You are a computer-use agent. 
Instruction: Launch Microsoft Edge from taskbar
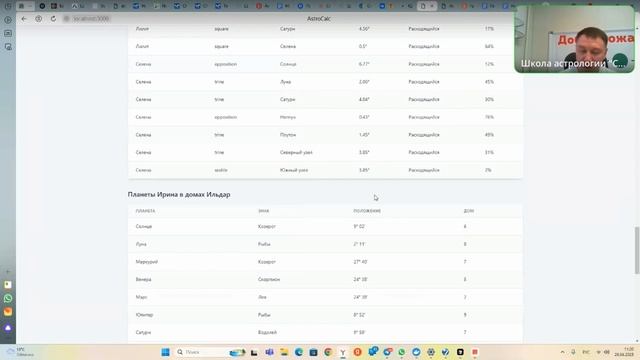[299, 352]
